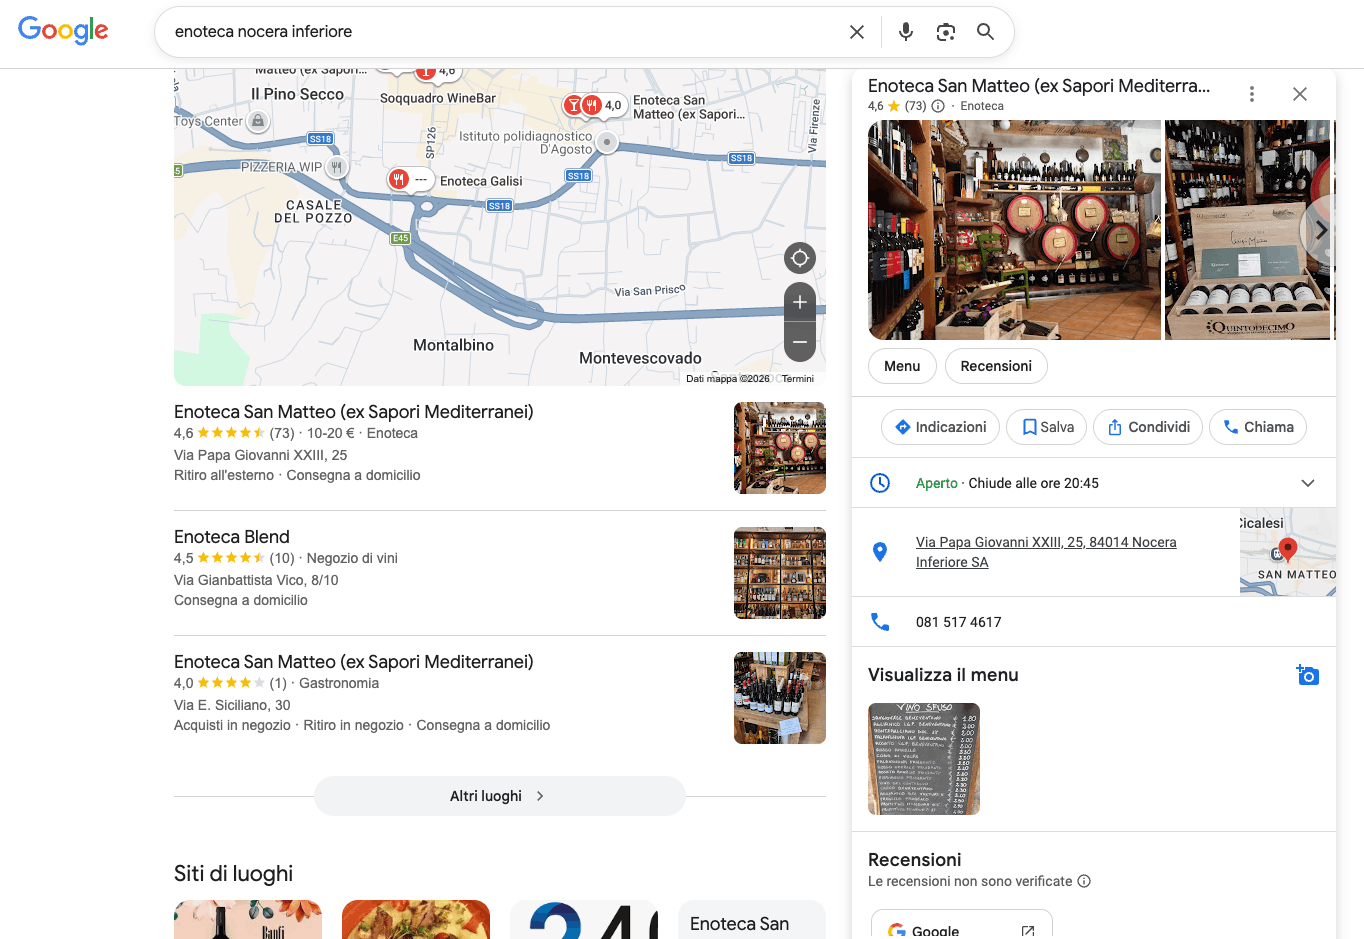
Task: Add a photo with camera icon
Action: [x=1307, y=675]
